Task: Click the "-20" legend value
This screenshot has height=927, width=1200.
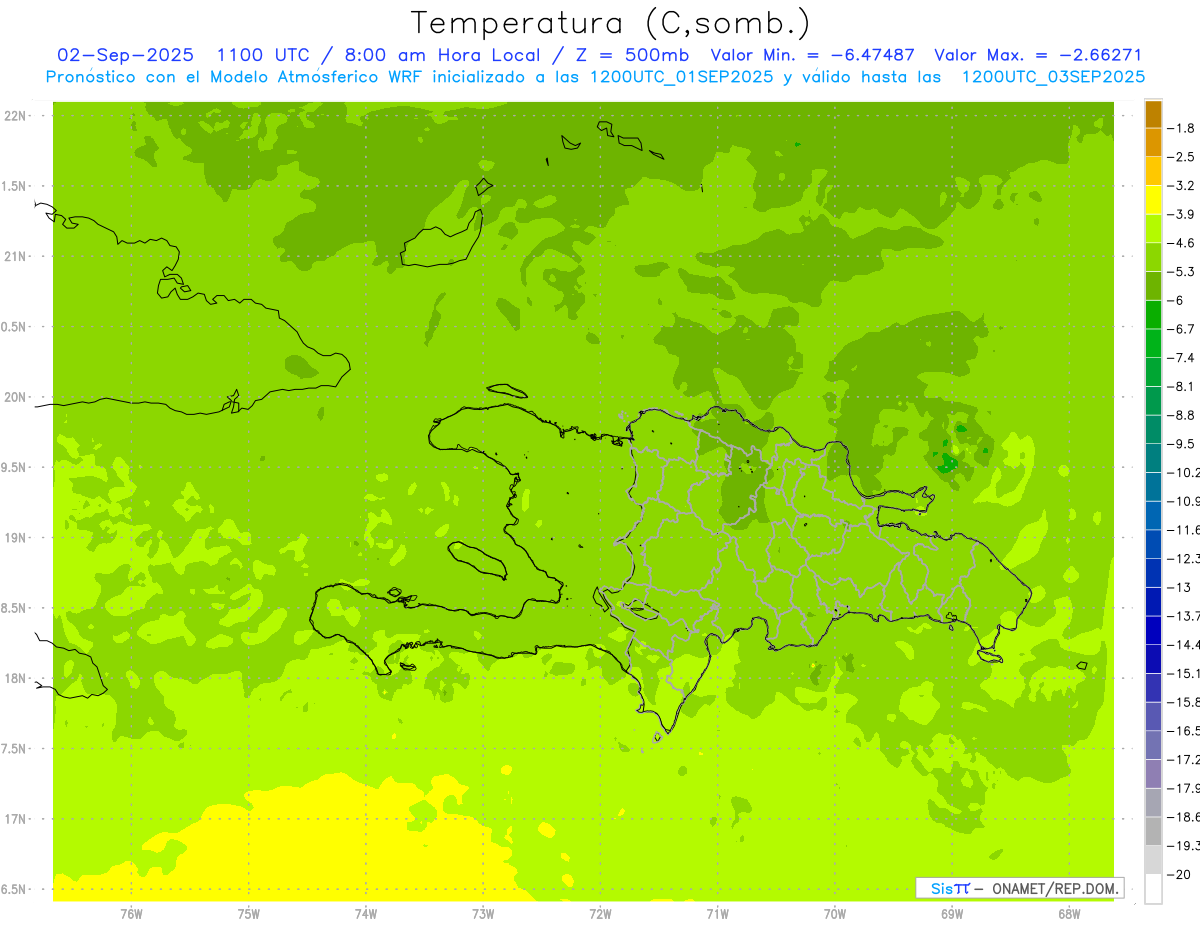Action: (x=1179, y=875)
